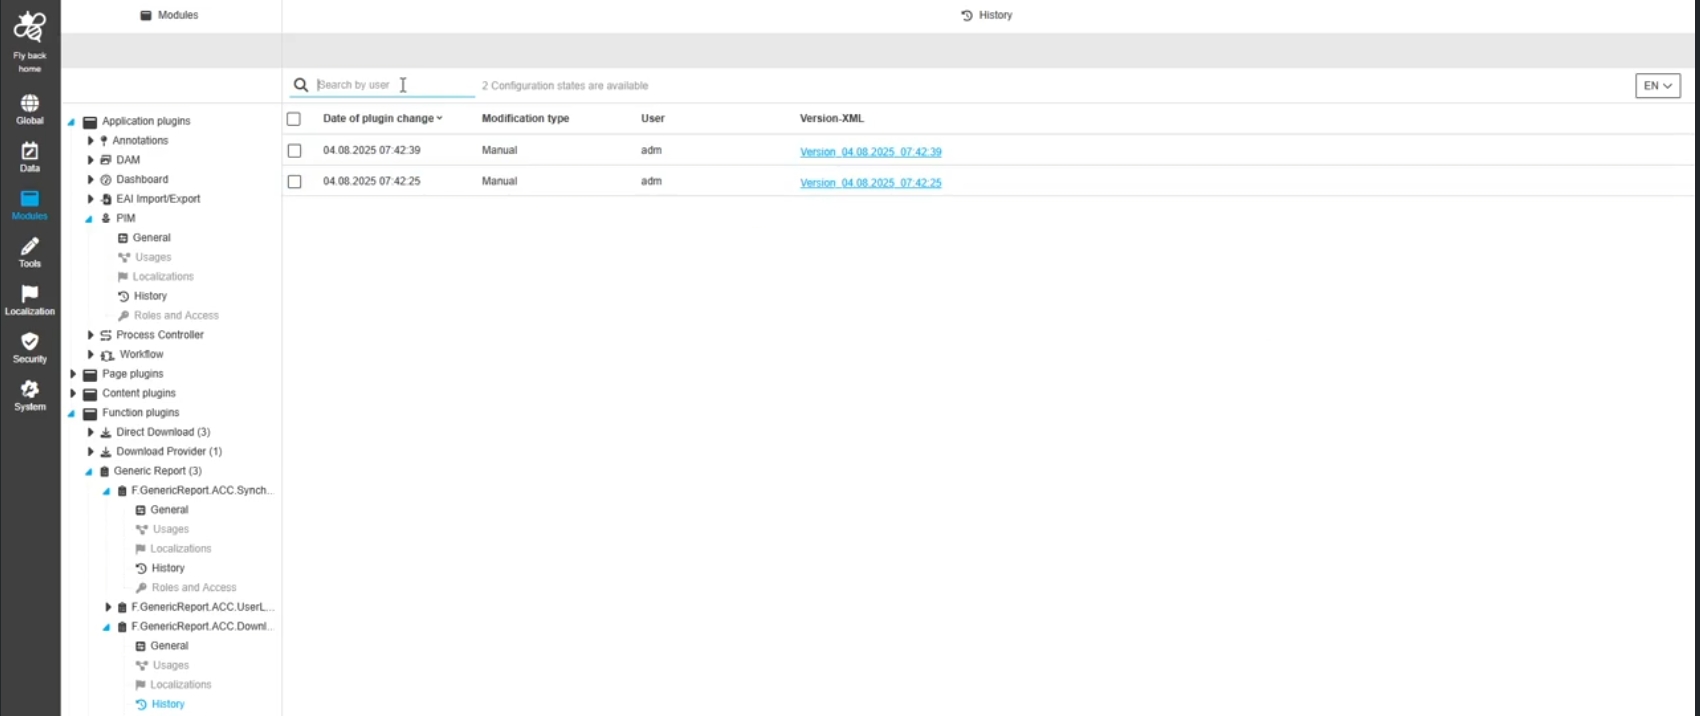Expand the F.GenericReport.ACC.UserL... node
Viewport: 1700px width, 716px height.
[108, 607]
